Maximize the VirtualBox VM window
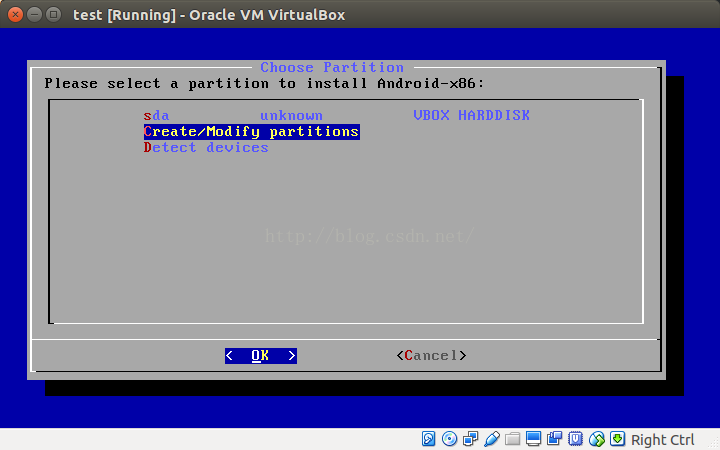Viewport: 720px width, 450px height. [54, 15]
